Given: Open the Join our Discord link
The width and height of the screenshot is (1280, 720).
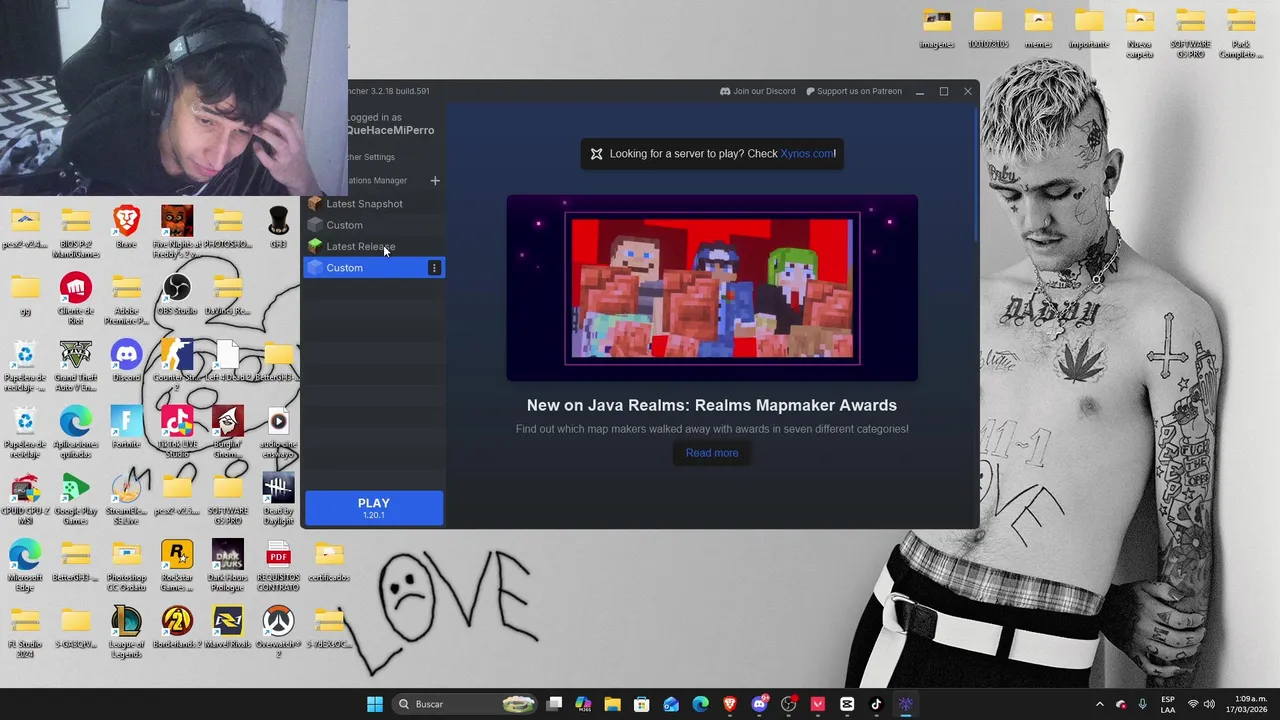Looking at the screenshot, I should pyautogui.click(x=757, y=91).
